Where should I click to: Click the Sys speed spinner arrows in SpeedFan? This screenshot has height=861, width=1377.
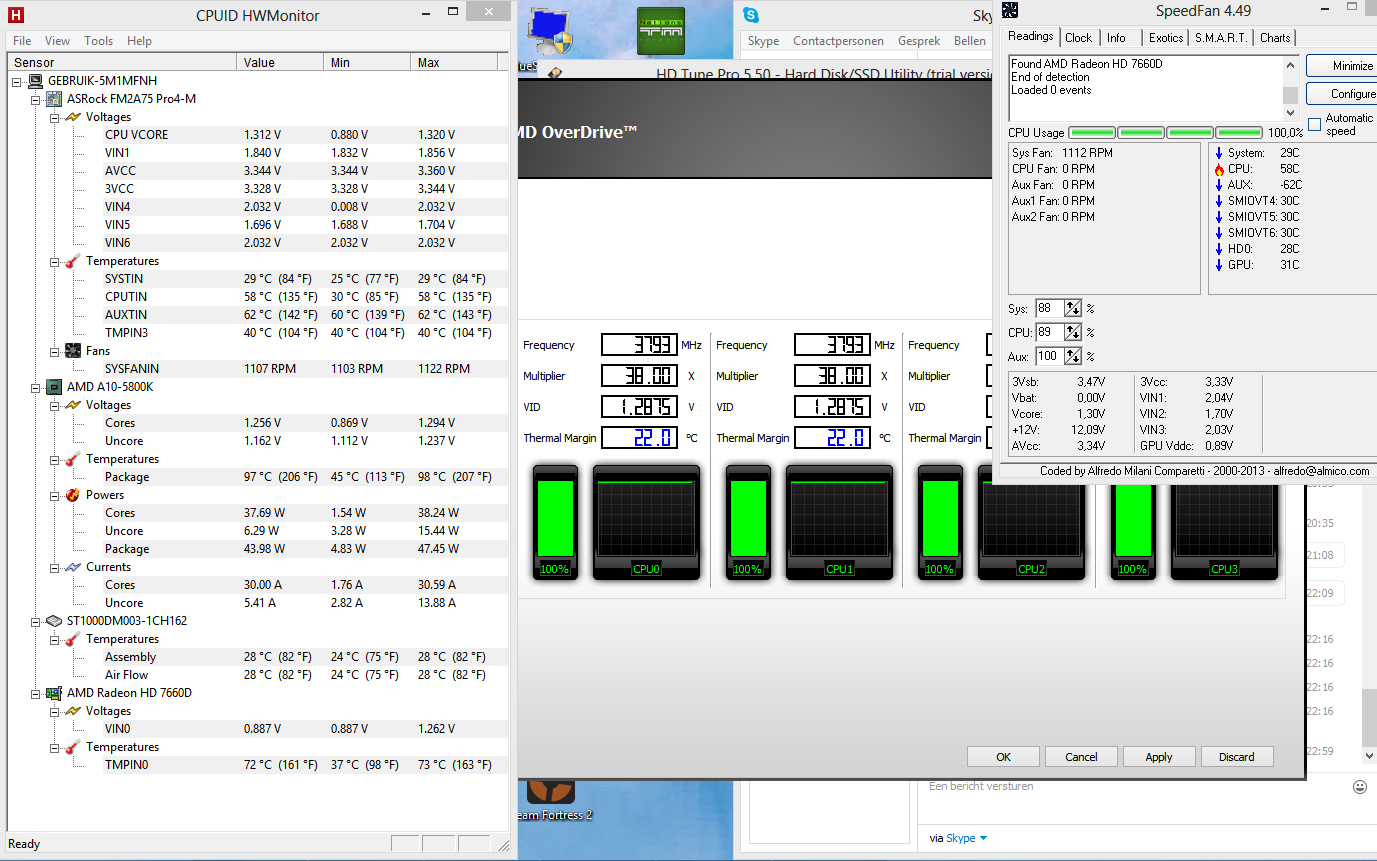(x=1073, y=308)
